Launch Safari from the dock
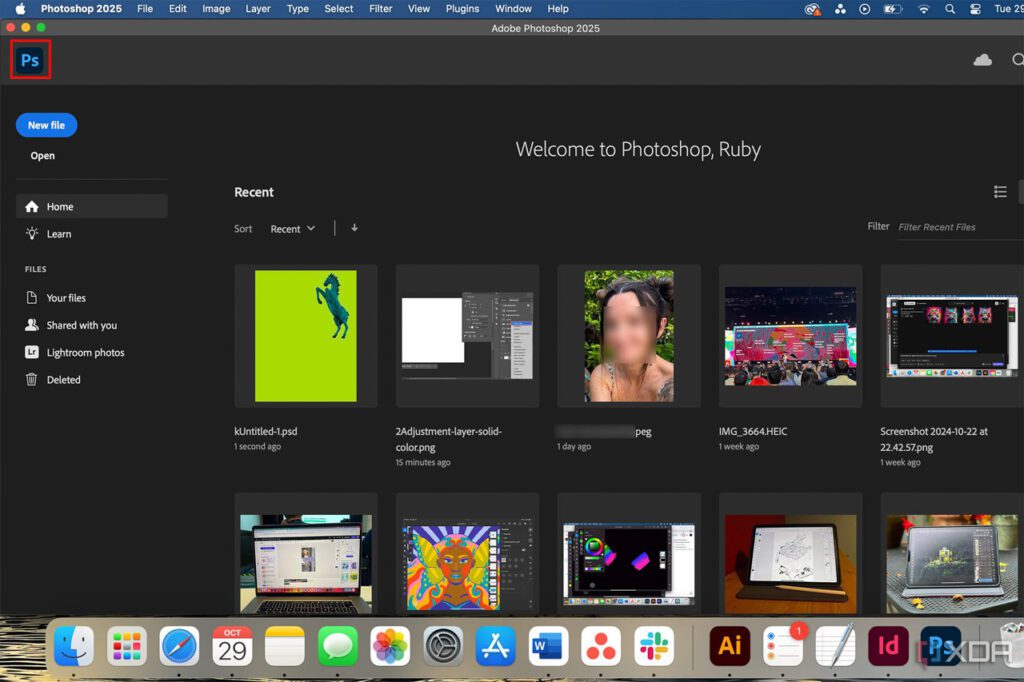1024x682 pixels. (180, 646)
